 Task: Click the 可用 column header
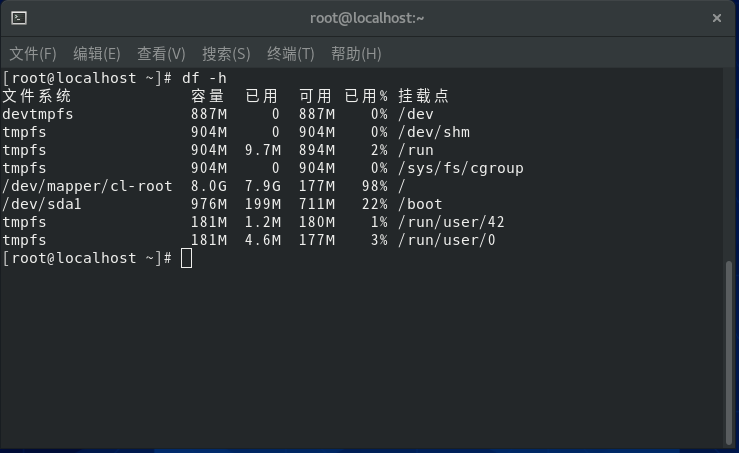(x=315, y=96)
